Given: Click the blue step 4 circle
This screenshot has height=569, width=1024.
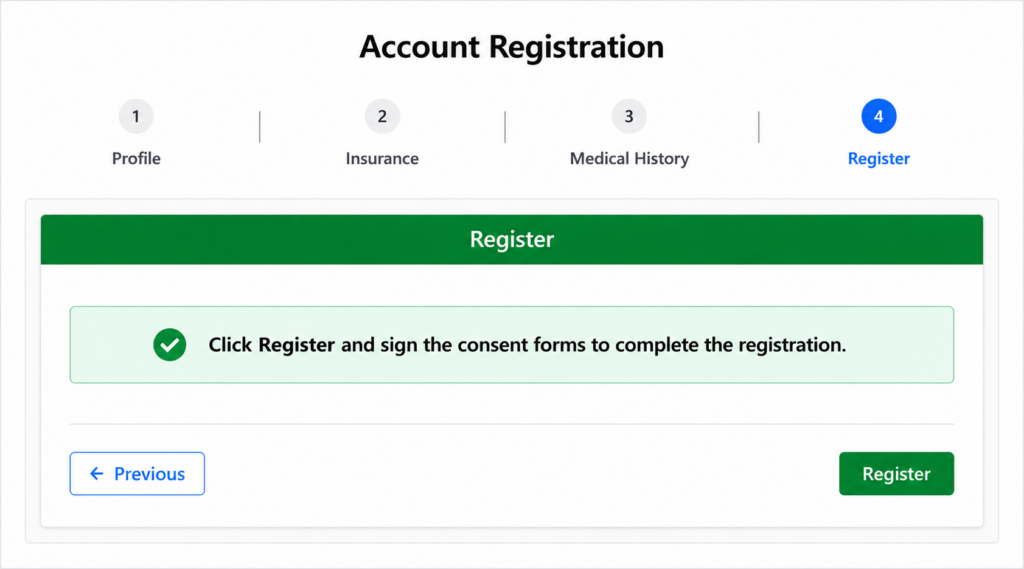Looking at the screenshot, I should (878, 116).
